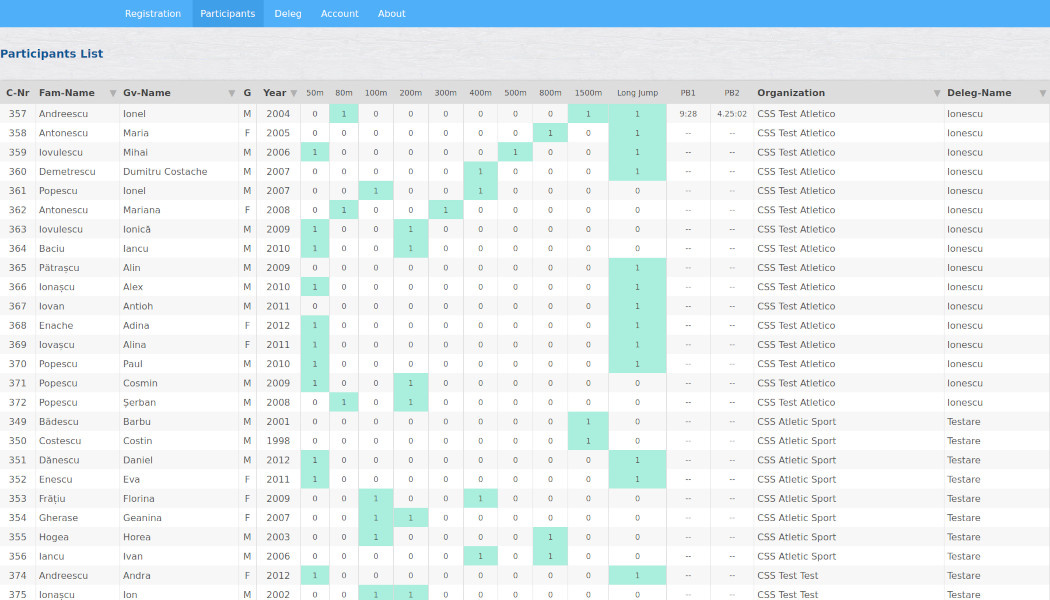Click the Year column filter arrow
The image size is (1050, 600).
(294, 93)
